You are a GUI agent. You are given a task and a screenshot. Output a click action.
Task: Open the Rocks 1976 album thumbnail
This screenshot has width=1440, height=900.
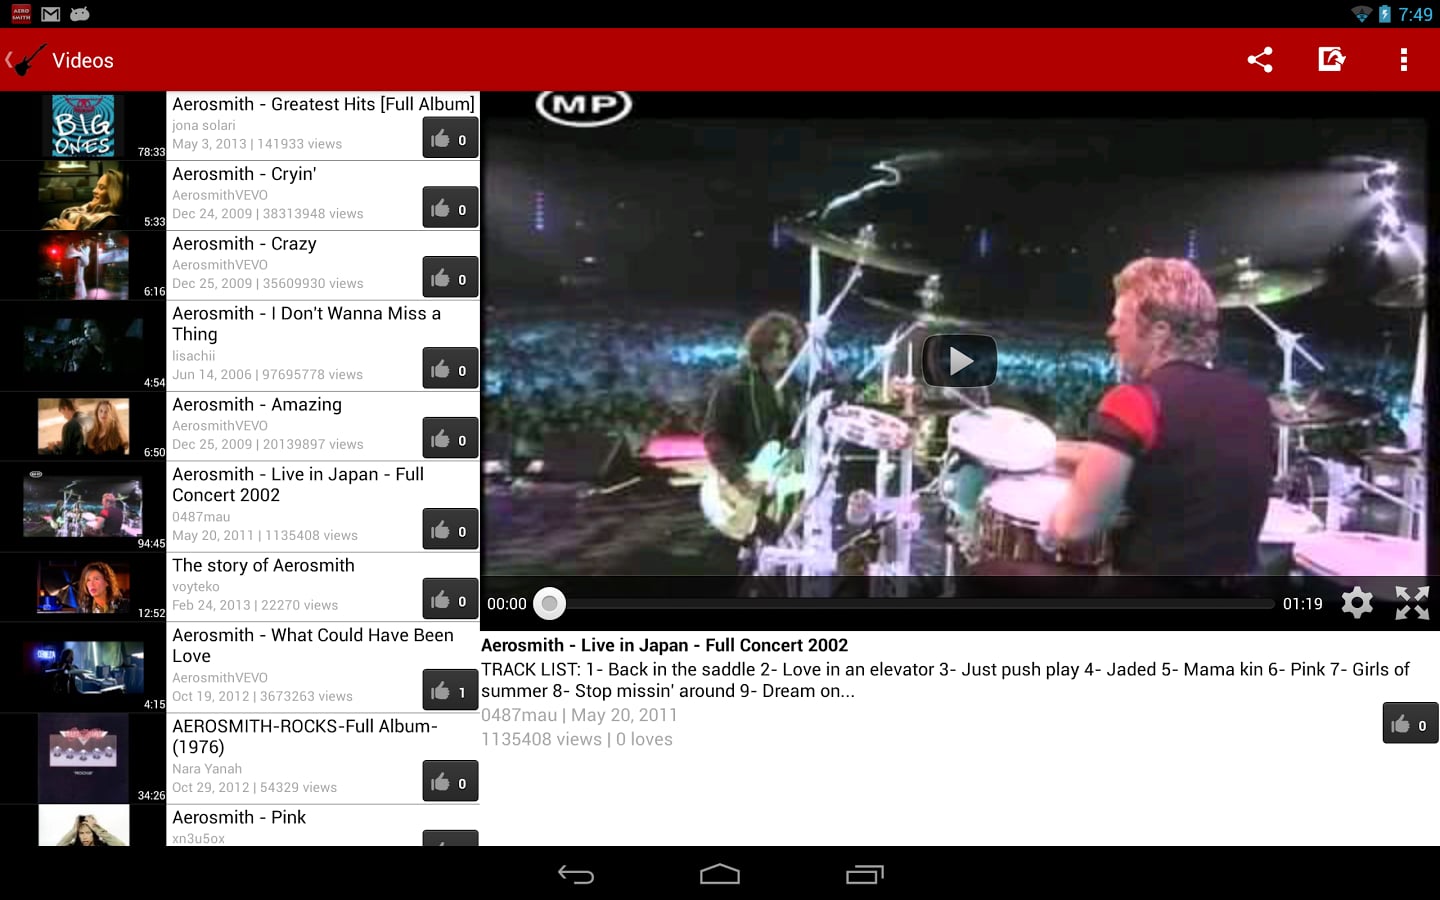point(83,759)
